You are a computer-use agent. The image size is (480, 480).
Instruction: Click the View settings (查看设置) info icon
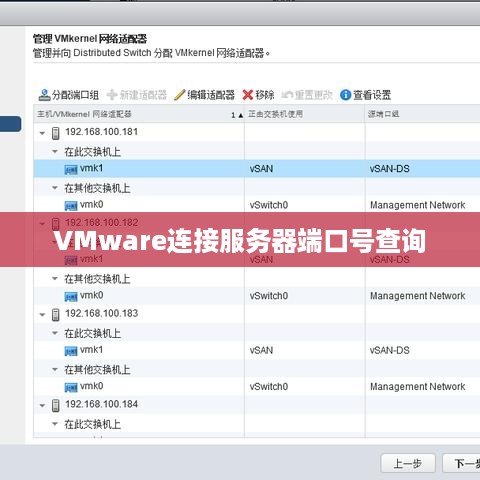pyautogui.click(x=345, y=95)
